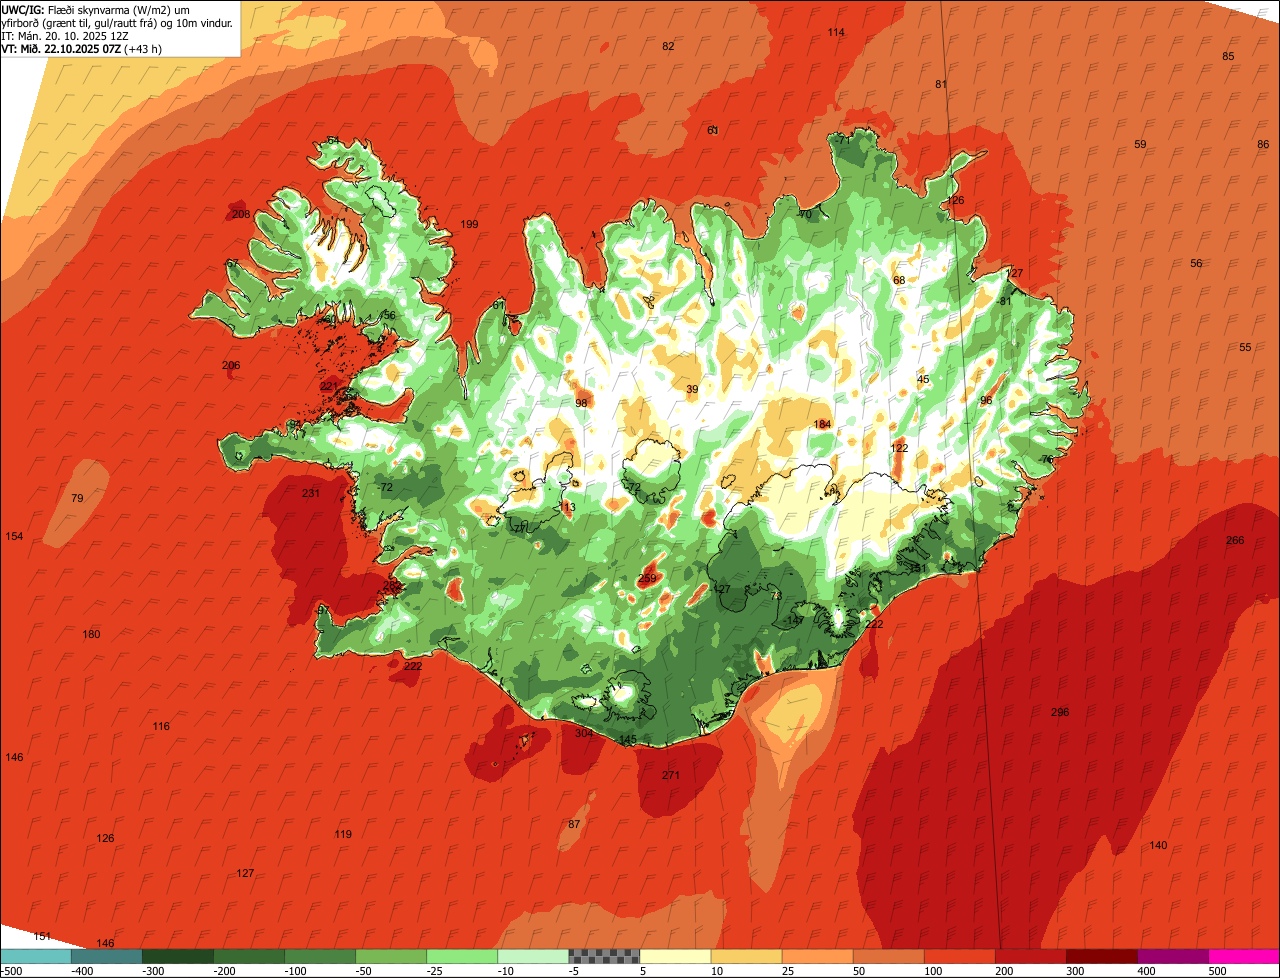Click the map value "82" near top edge
Screen dimensions: 1280x978
[x=668, y=46]
